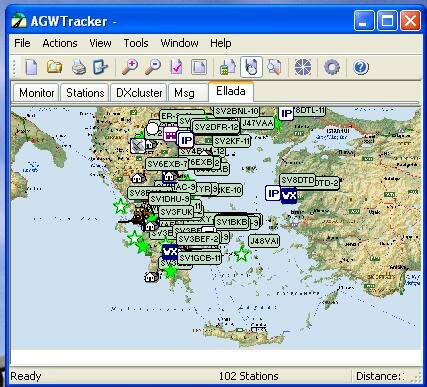This screenshot has height=387, width=427.
Task: Switch to the Monitor tab
Action: (36, 93)
